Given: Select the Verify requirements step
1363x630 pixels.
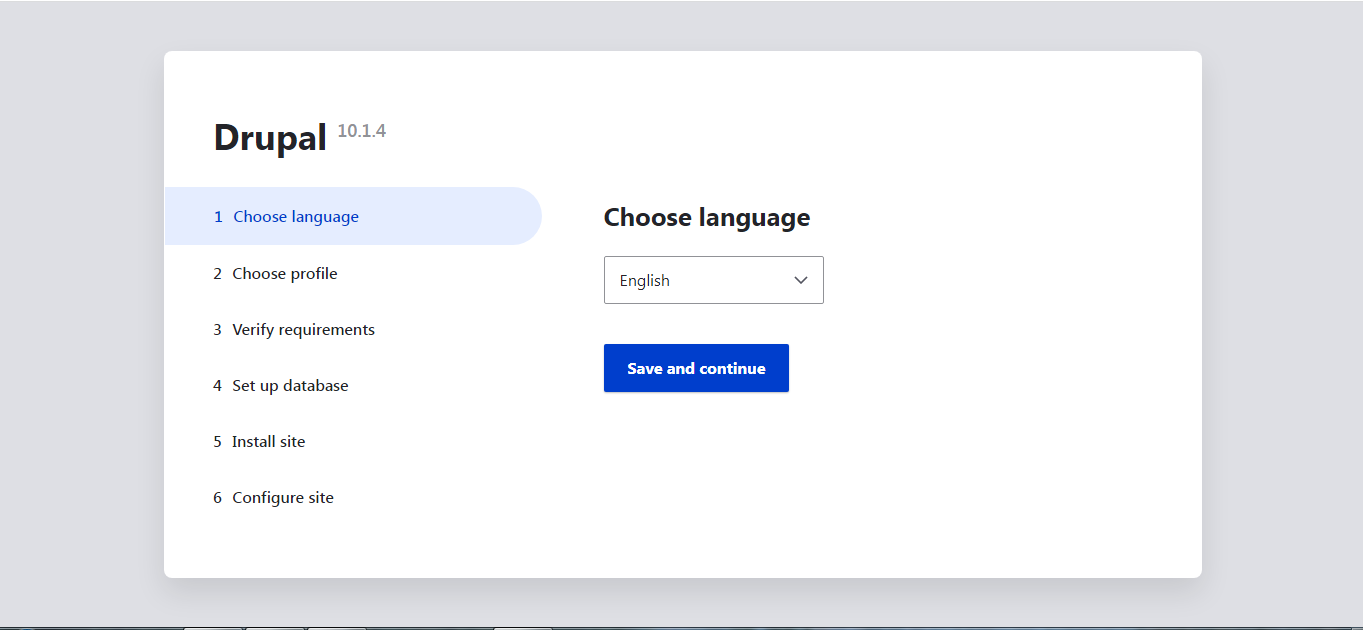Looking at the screenshot, I should [x=303, y=329].
